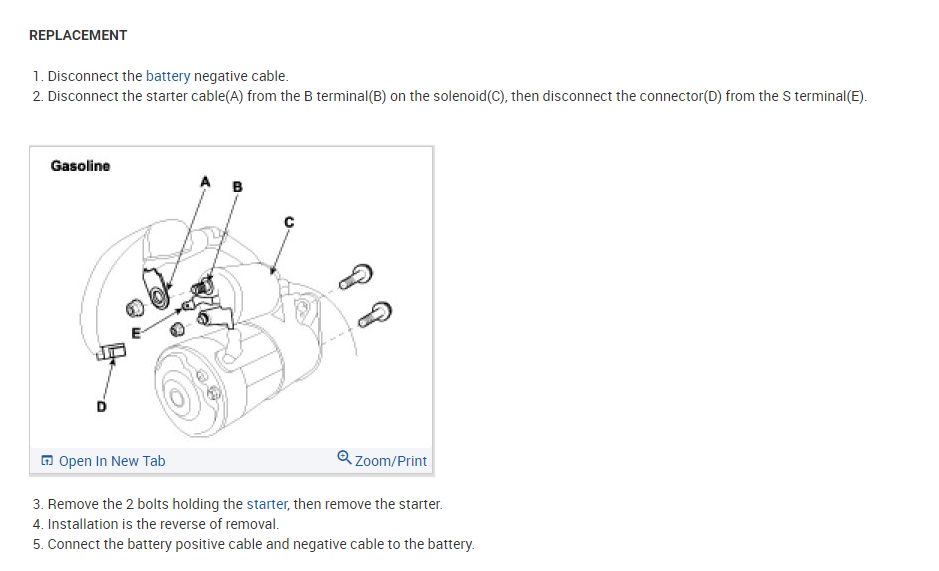Click the lower mounting bolt in the diagram
The width and height of the screenshot is (939, 571).
click(375, 314)
